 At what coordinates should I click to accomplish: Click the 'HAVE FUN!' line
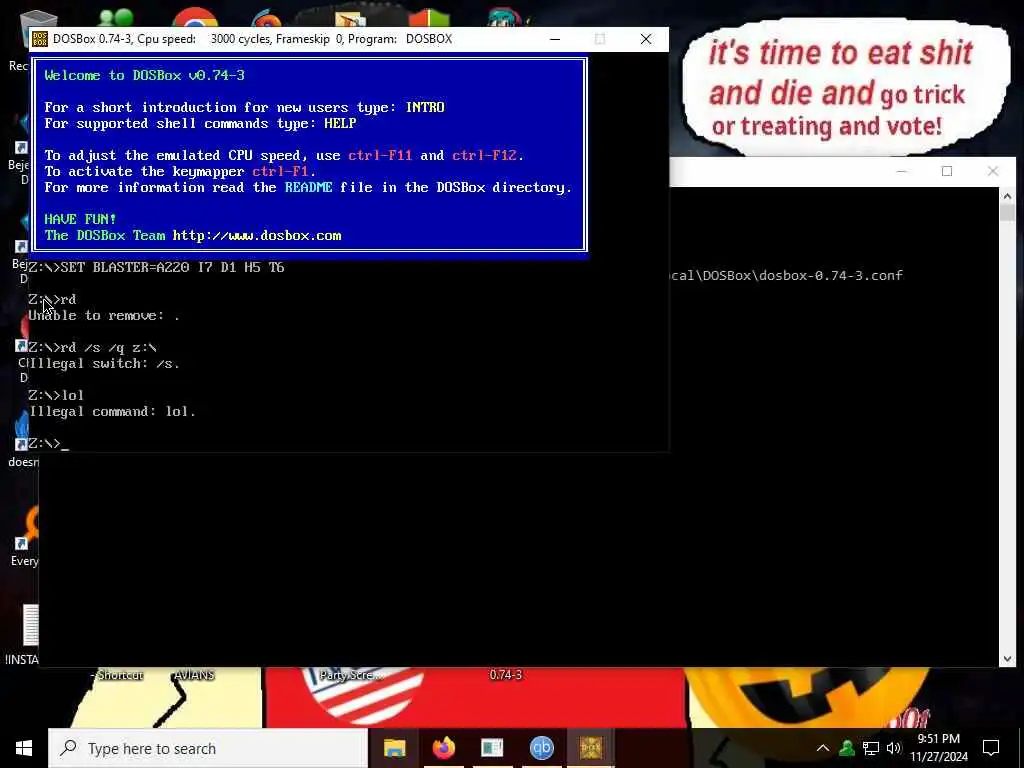[x=80, y=219]
